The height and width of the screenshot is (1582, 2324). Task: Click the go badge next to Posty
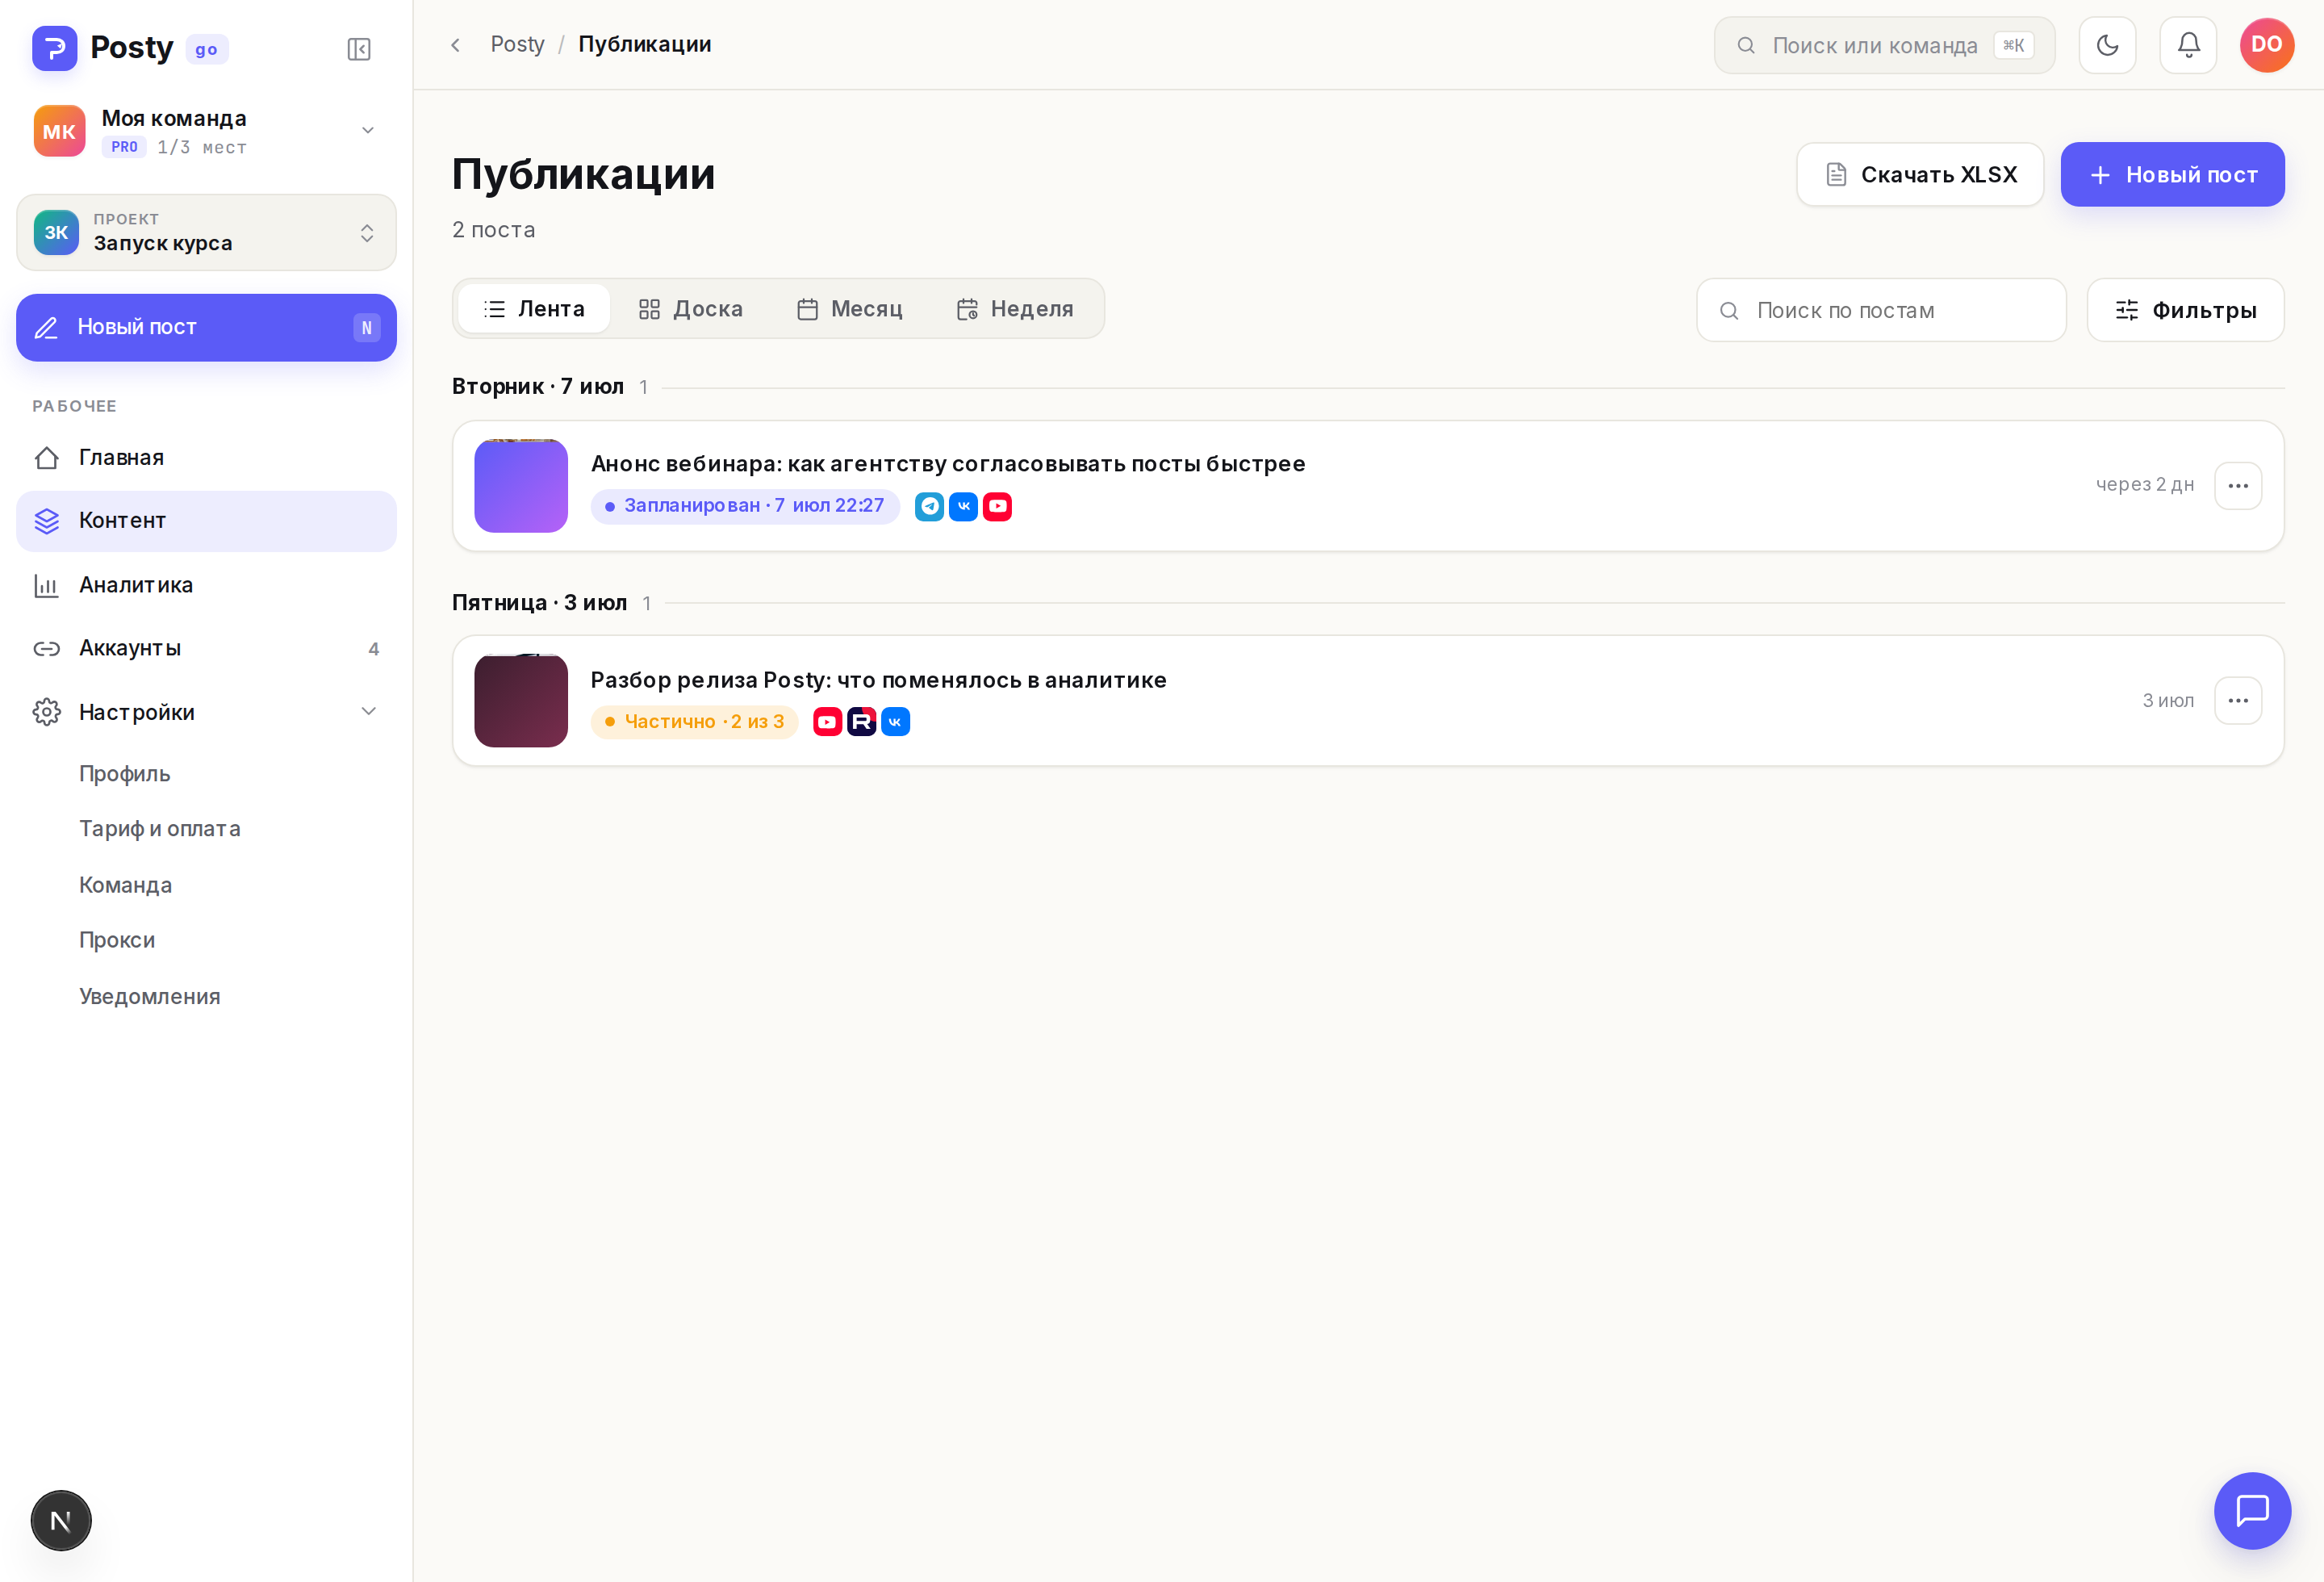[x=207, y=49]
